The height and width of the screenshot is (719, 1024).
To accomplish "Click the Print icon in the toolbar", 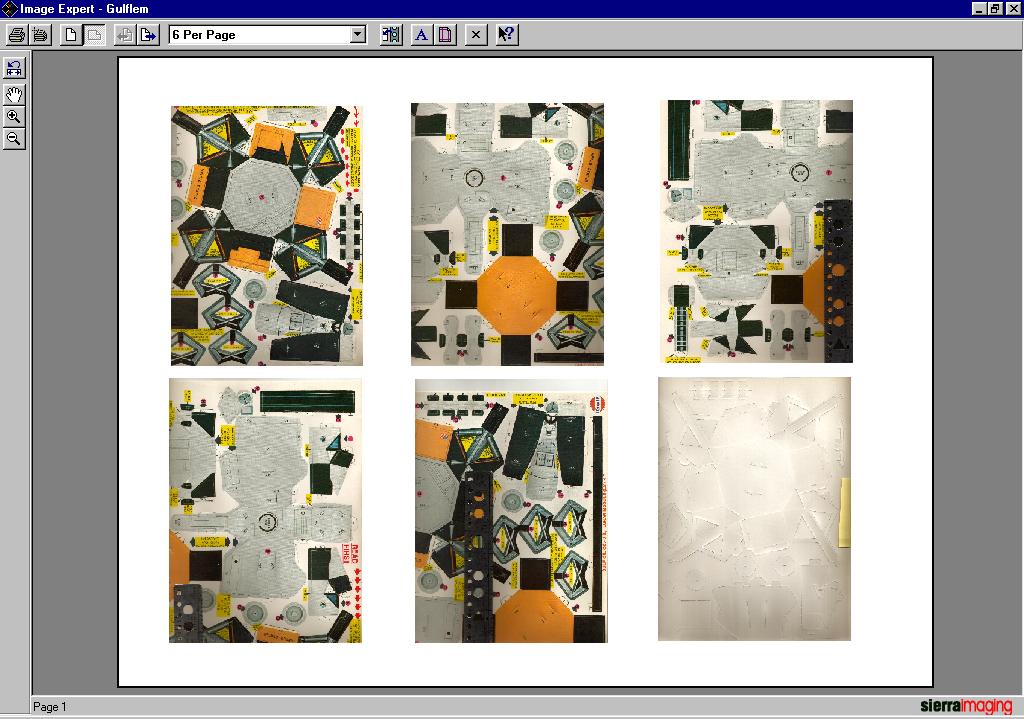I will point(17,35).
